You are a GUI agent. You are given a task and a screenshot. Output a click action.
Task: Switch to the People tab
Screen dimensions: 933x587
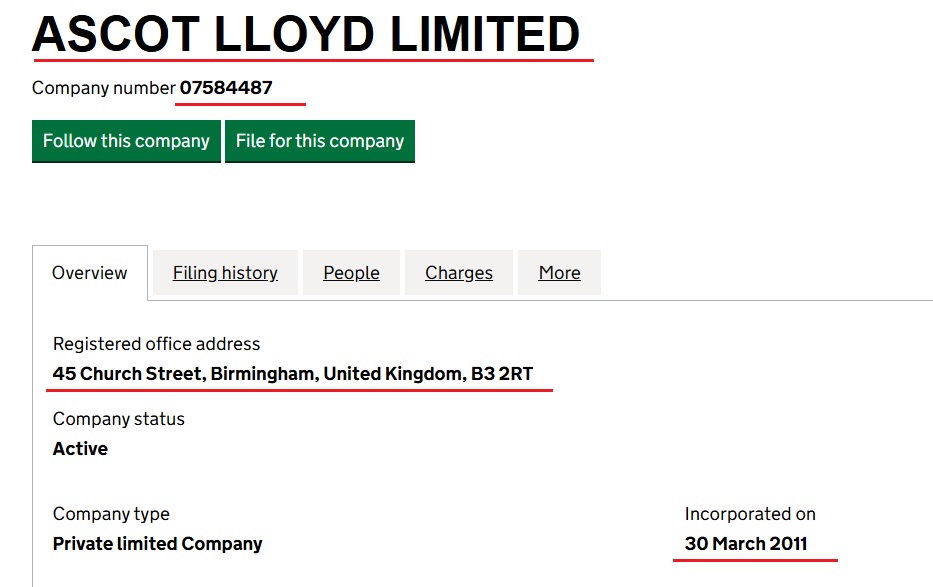[x=351, y=273]
